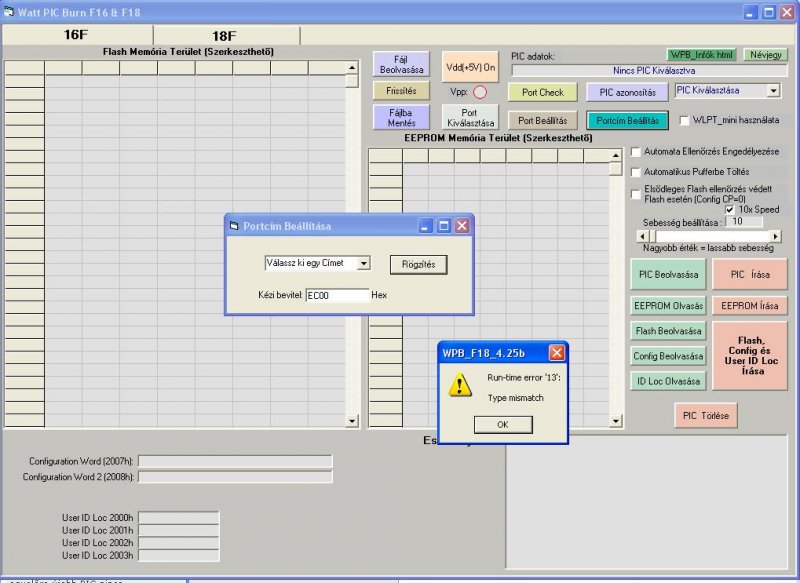Click the EEPROM Olvasás button
This screenshot has width=800, height=583.
click(x=668, y=306)
